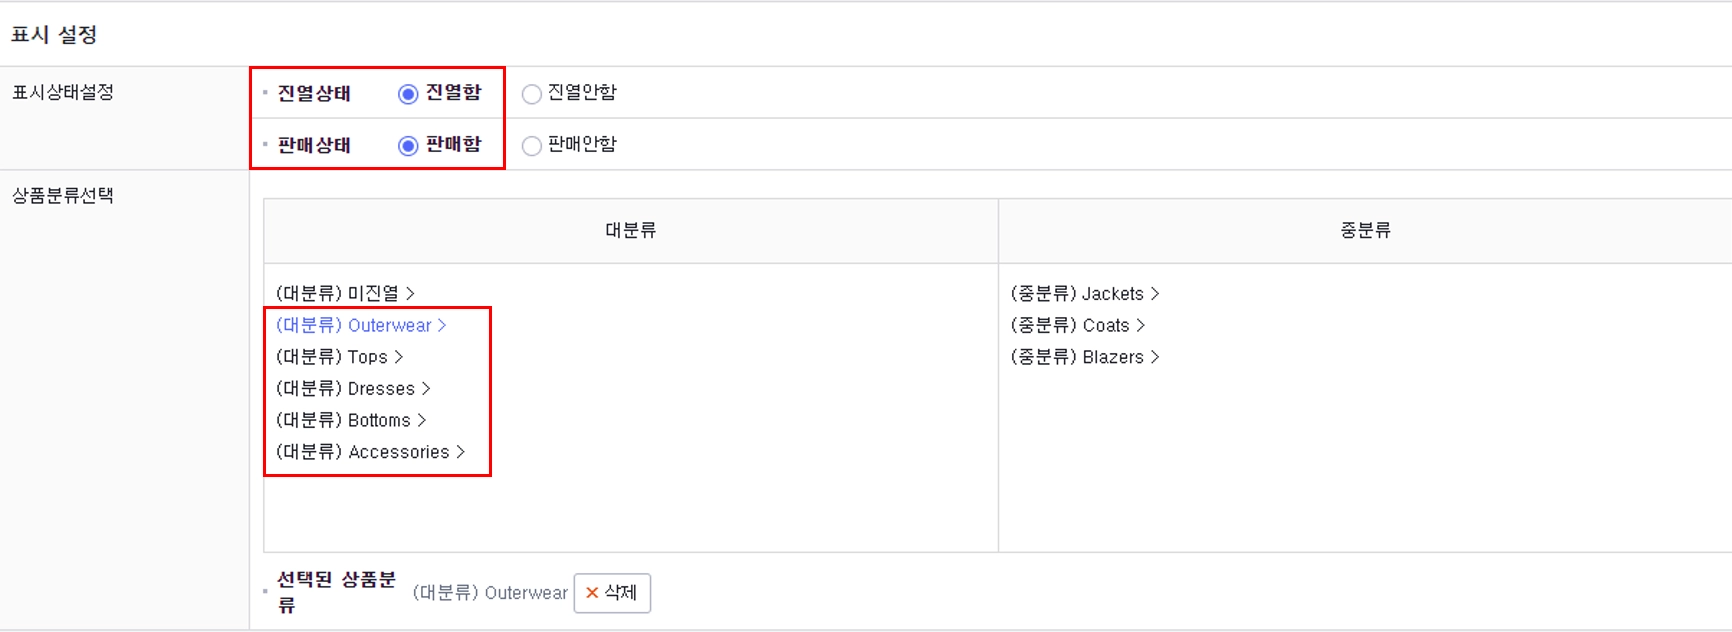Expand the chevron next to Dresses

426,389
